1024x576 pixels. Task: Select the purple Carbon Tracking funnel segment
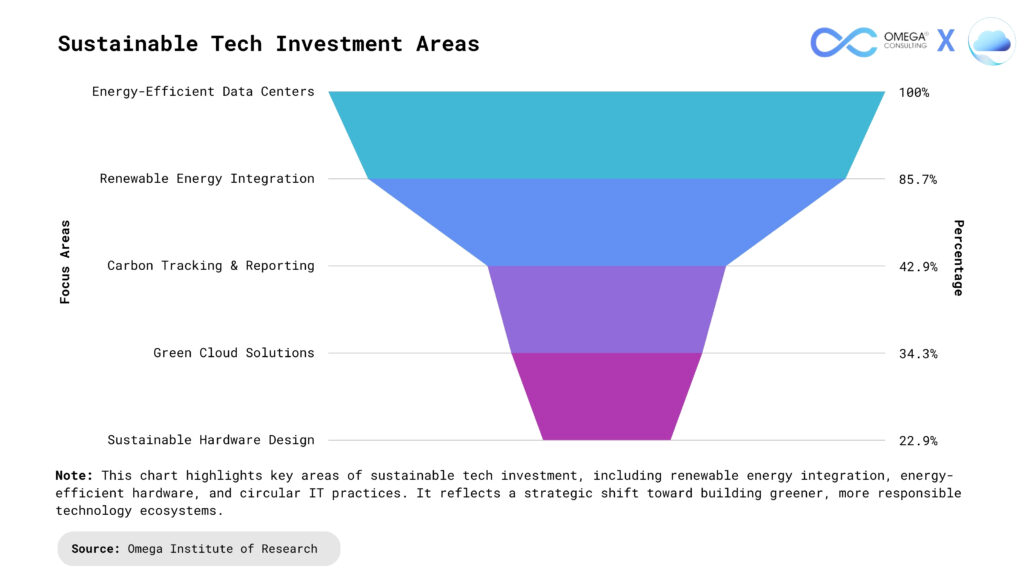click(606, 309)
